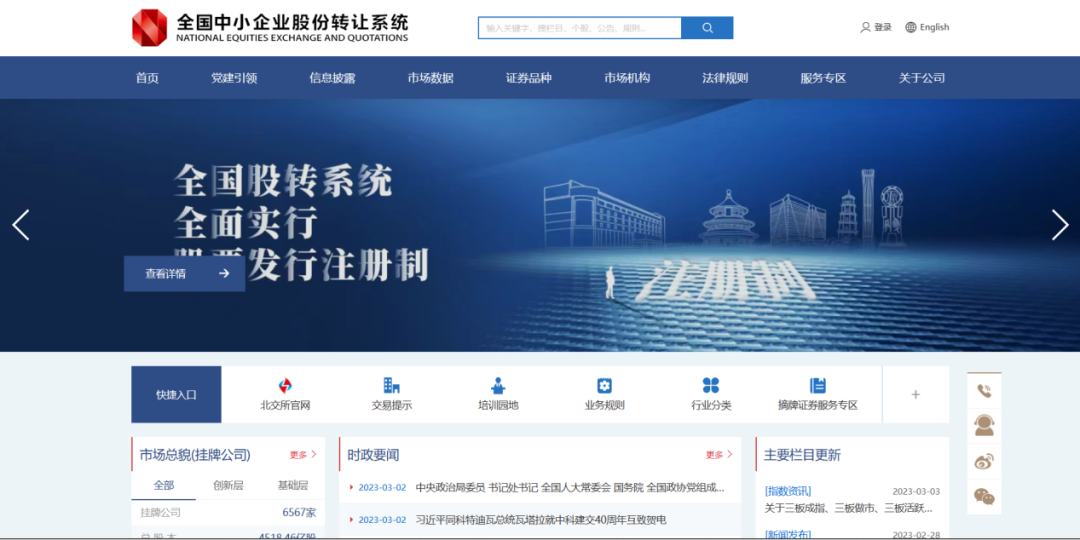
Task: Open article 关于三板成指、三板做市
Action: tap(848, 508)
